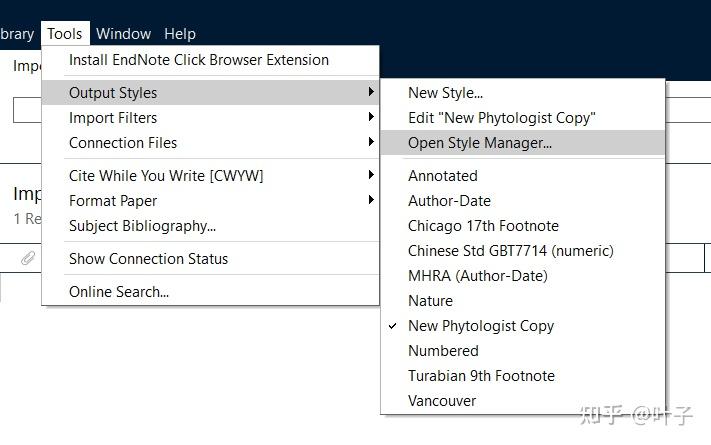Select the Annotated output style
The width and height of the screenshot is (711, 445).
(x=523, y=176)
